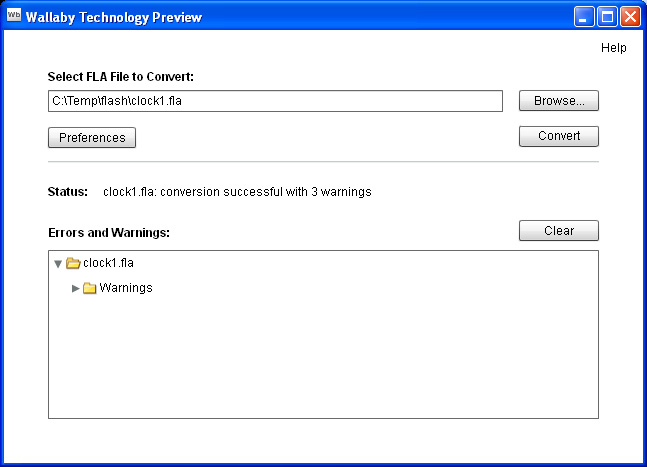Click the Warnings folder icon
The width and height of the screenshot is (647, 467).
coord(90,288)
